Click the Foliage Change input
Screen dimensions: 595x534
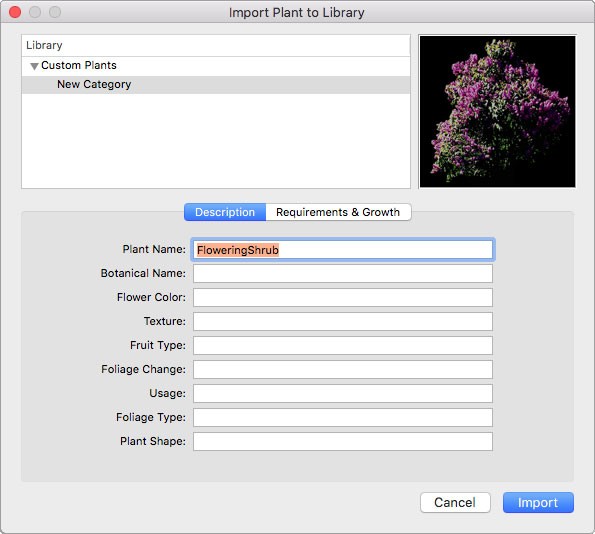(x=343, y=369)
